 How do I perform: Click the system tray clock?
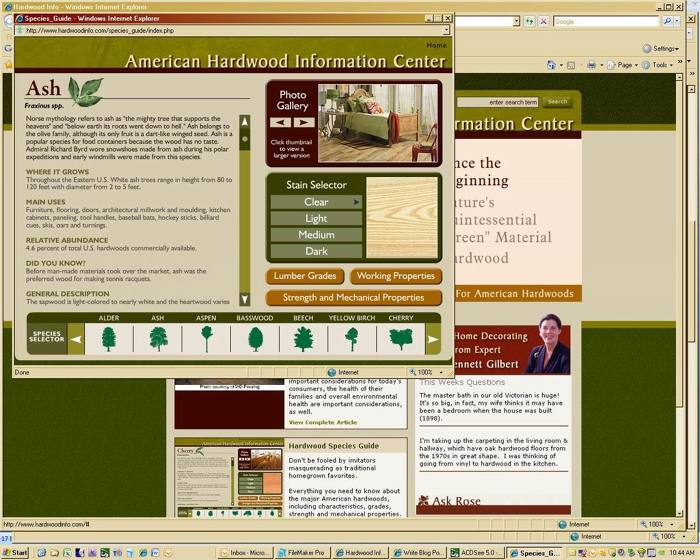click(682, 553)
